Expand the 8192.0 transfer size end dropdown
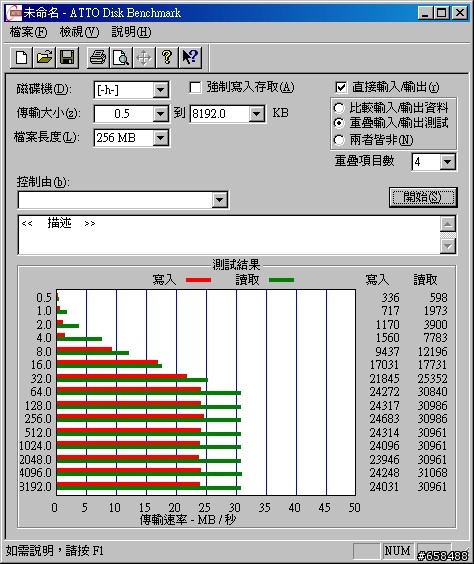The width and height of the screenshot is (474, 564). pyautogui.click(x=256, y=114)
